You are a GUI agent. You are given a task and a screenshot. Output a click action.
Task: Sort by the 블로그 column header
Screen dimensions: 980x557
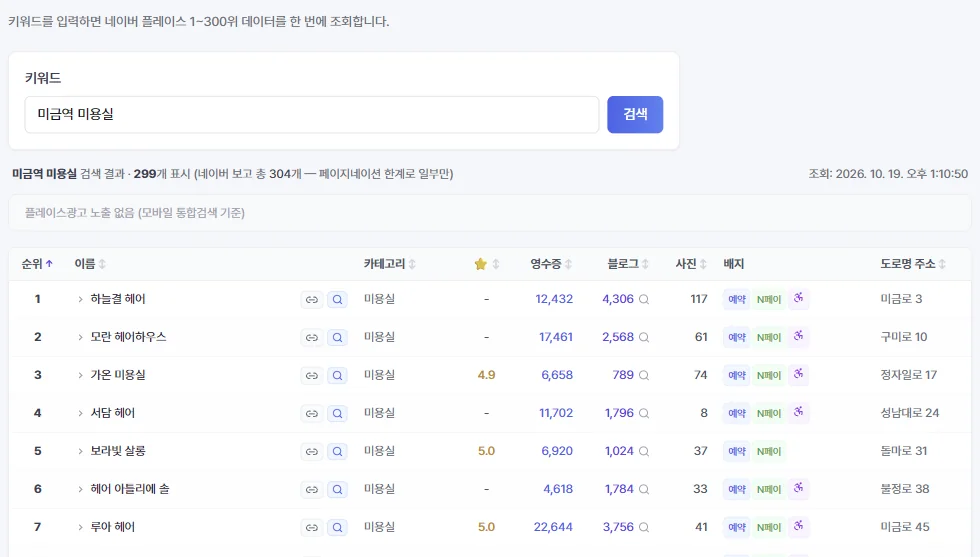click(x=628, y=264)
